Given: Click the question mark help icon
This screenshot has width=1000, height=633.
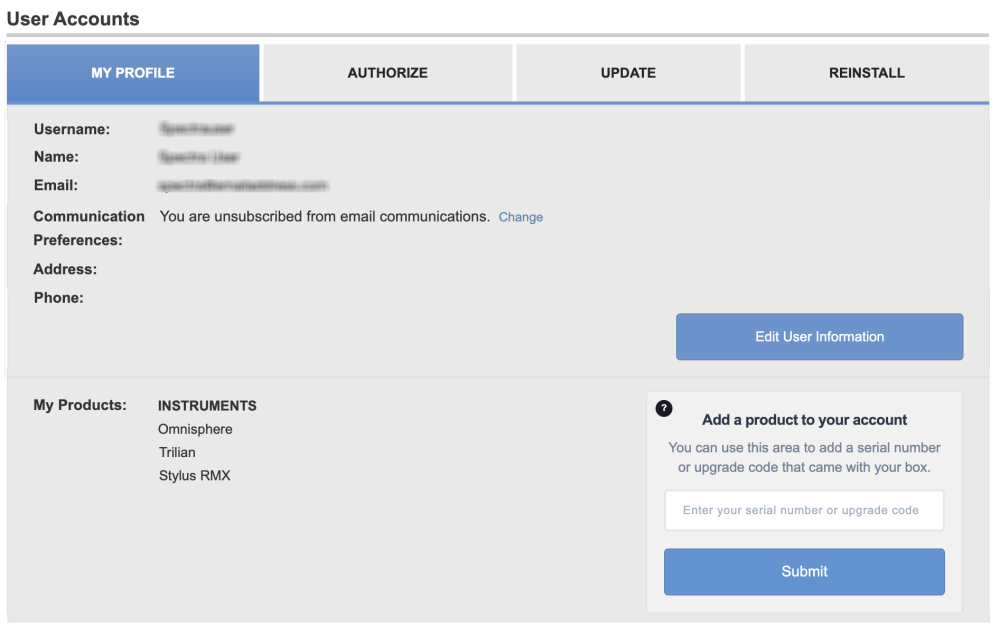Looking at the screenshot, I should (664, 408).
